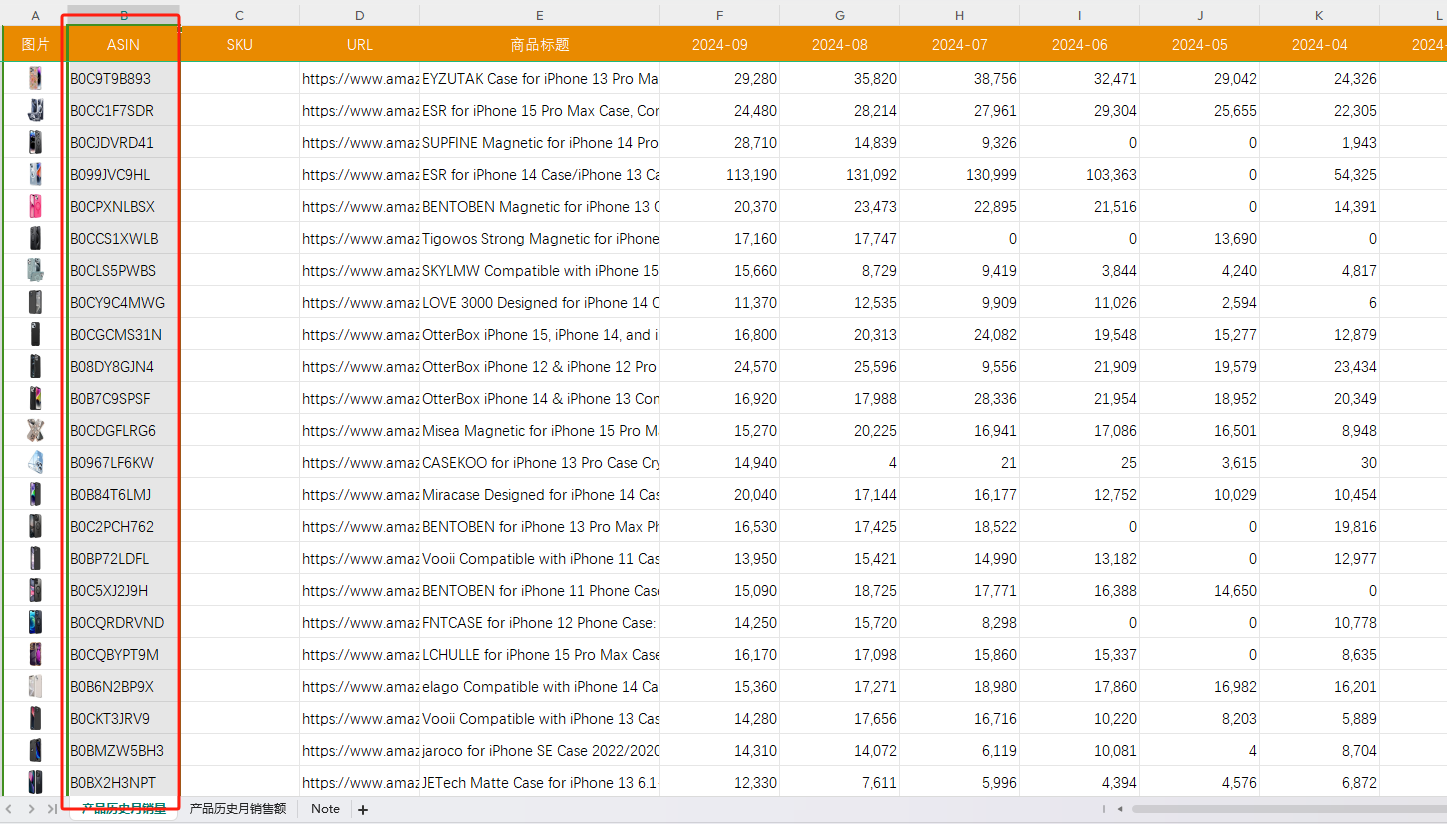Viewport: 1447px width, 824px height.
Task: Select 2024-05 value 16,982
Action: click(x=1199, y=686)
